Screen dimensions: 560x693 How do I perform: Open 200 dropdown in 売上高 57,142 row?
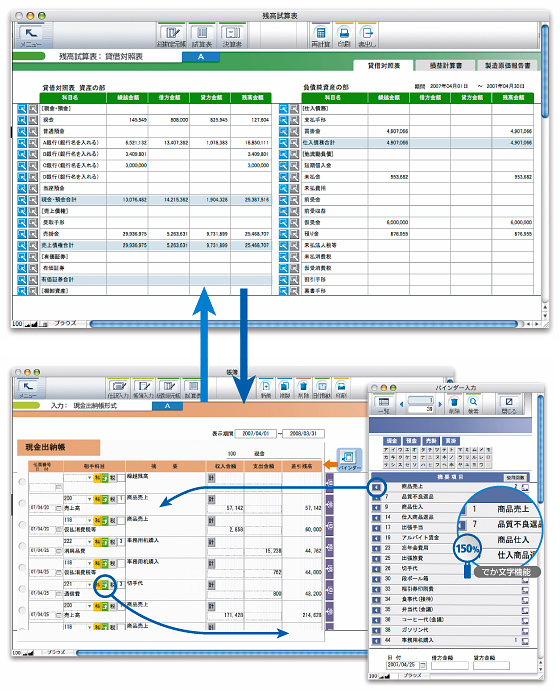pos(90,499)
